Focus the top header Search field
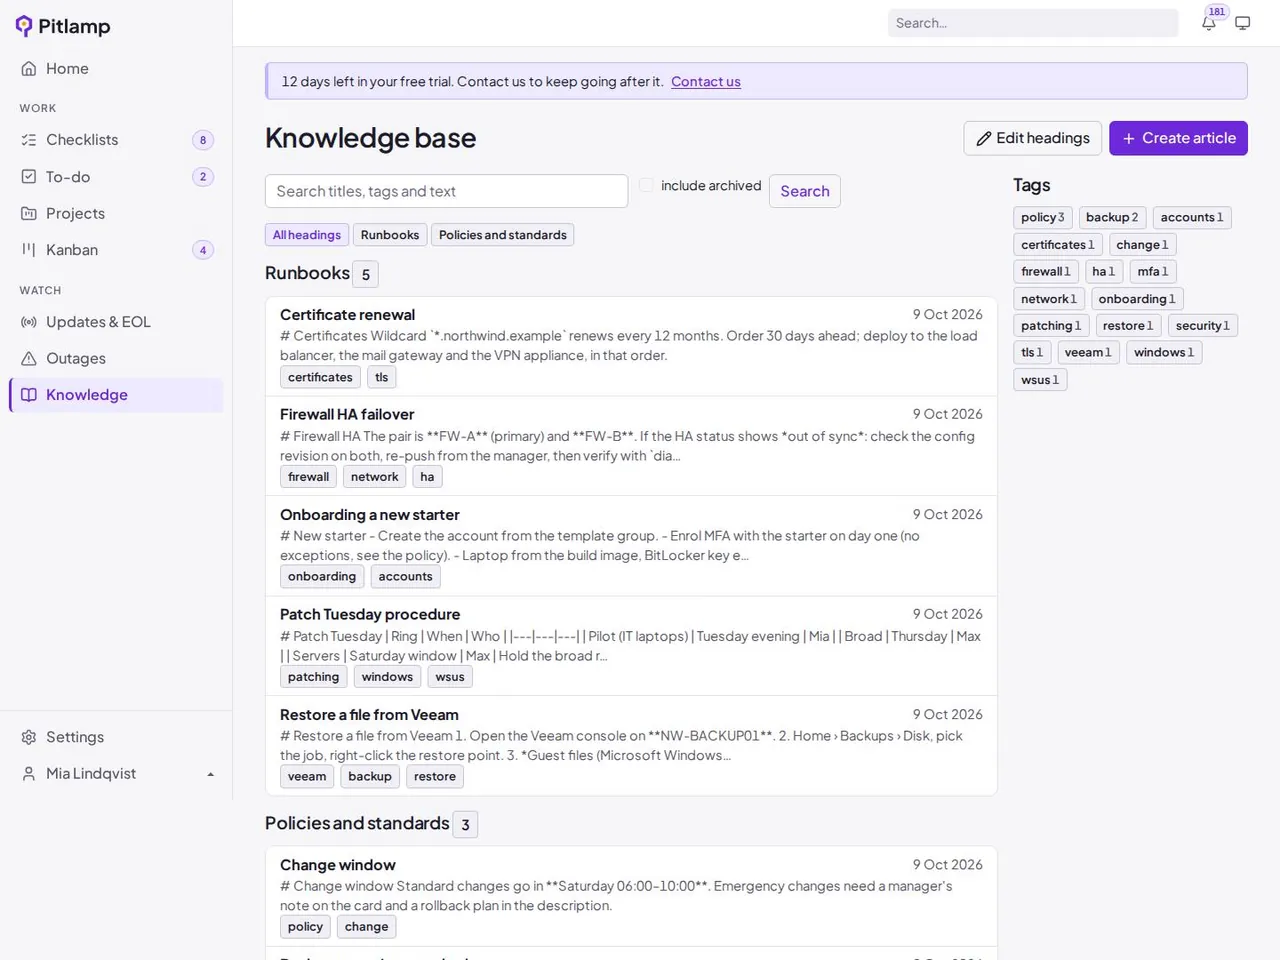 pyautogui.click(x=1033, y=23)
